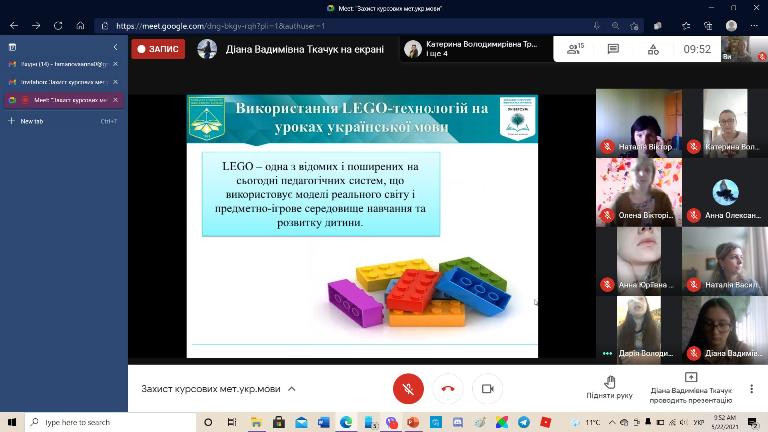768x432 pixels.
Task: Open a New tab
Action: point(63,121)
